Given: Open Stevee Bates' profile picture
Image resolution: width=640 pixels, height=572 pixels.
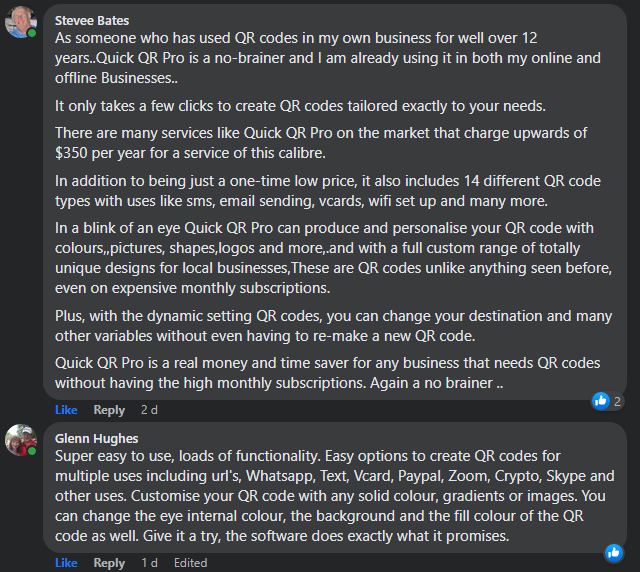Looking at the screenshot, I should (x=21, y=22).
